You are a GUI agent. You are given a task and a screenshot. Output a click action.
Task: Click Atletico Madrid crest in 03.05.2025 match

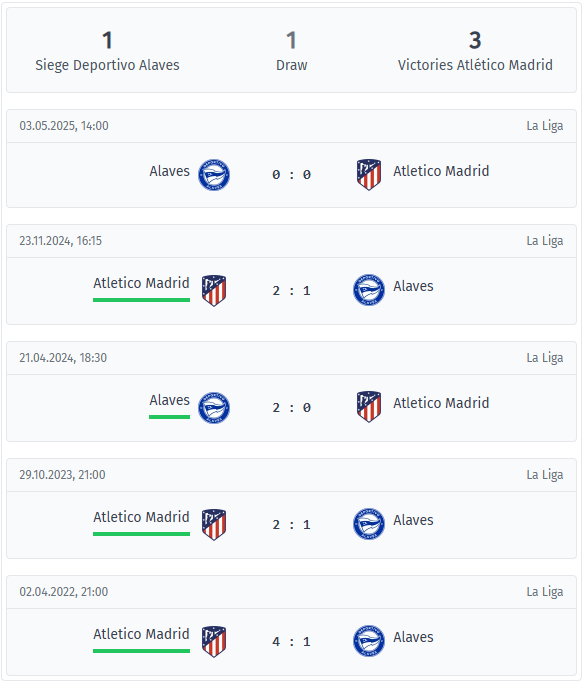369,175
